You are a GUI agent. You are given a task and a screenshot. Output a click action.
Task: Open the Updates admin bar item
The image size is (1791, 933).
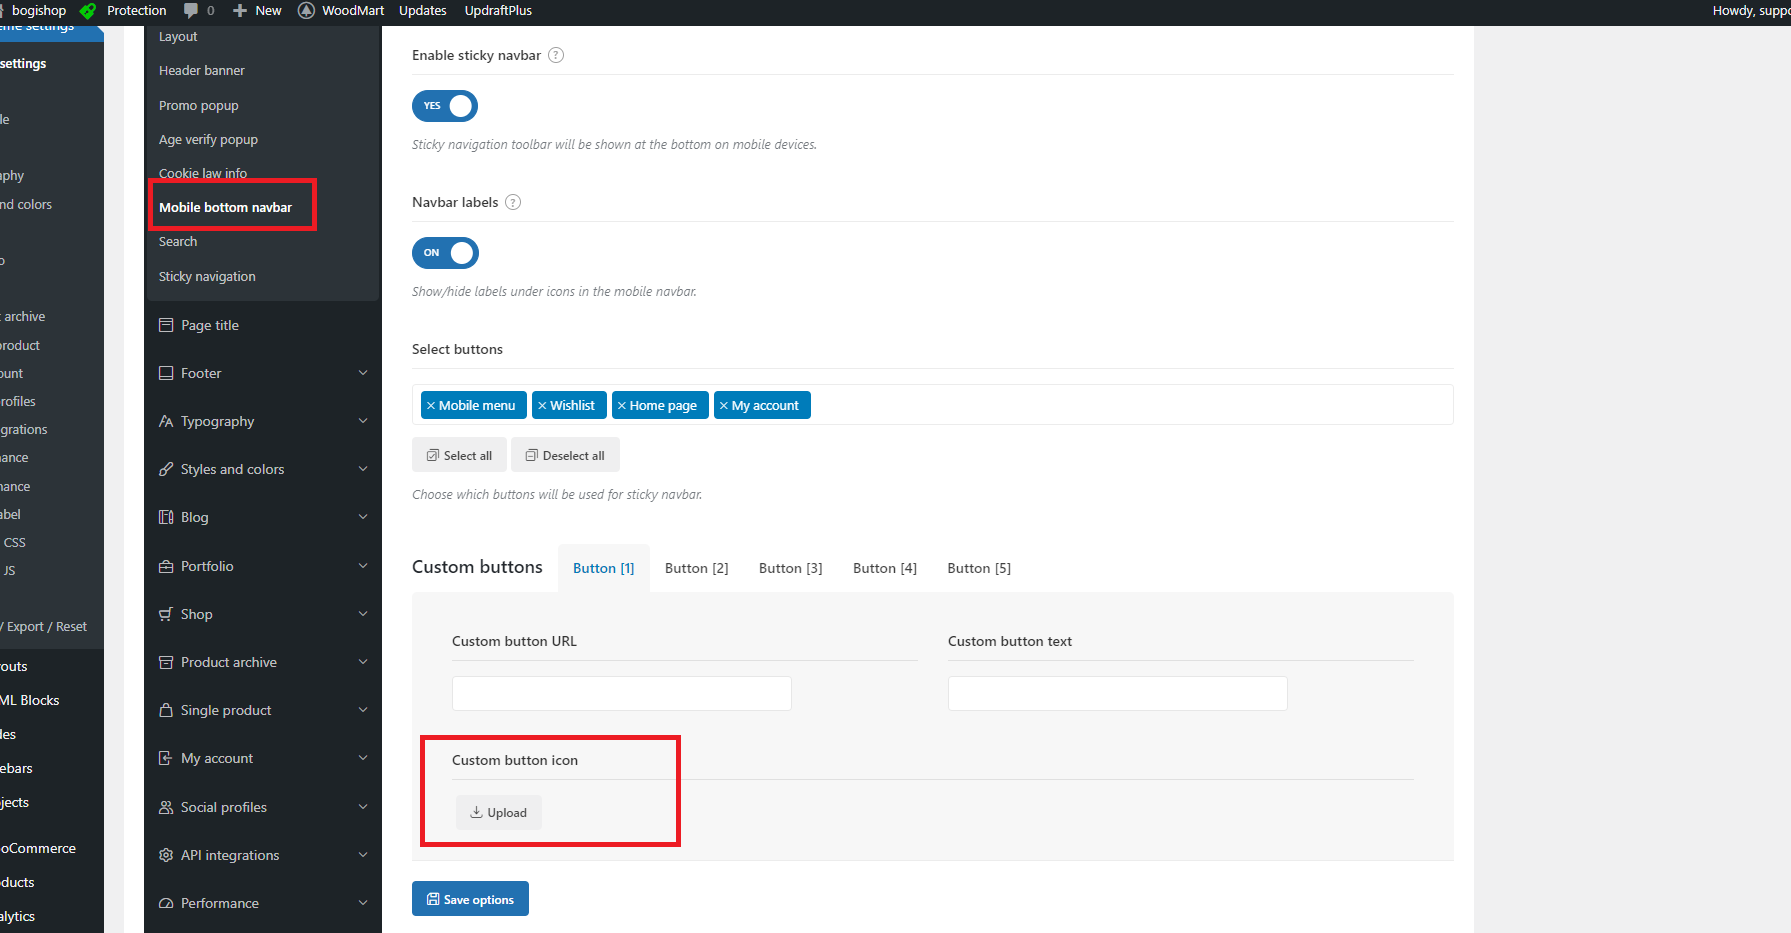coord(423,10)
